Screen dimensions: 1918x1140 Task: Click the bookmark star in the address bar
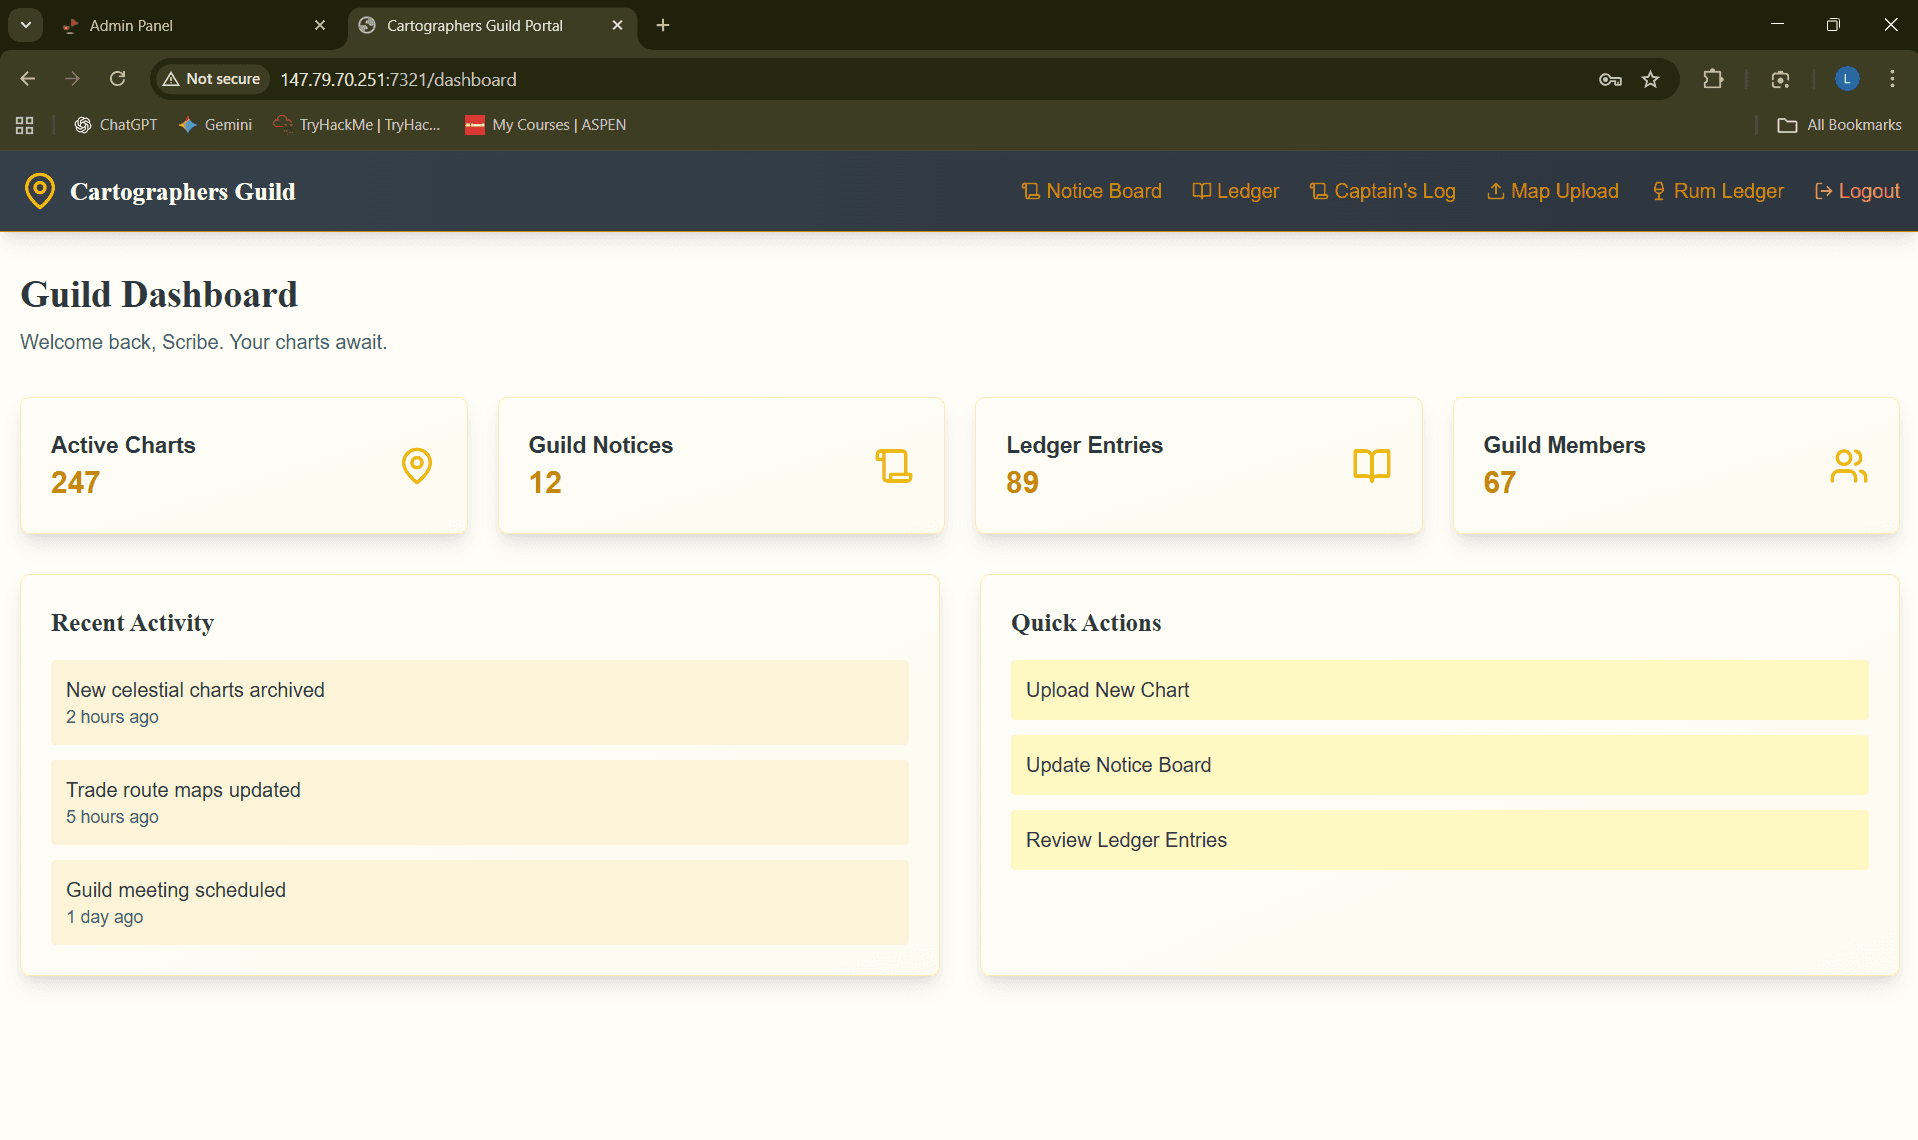(1651, 79)
